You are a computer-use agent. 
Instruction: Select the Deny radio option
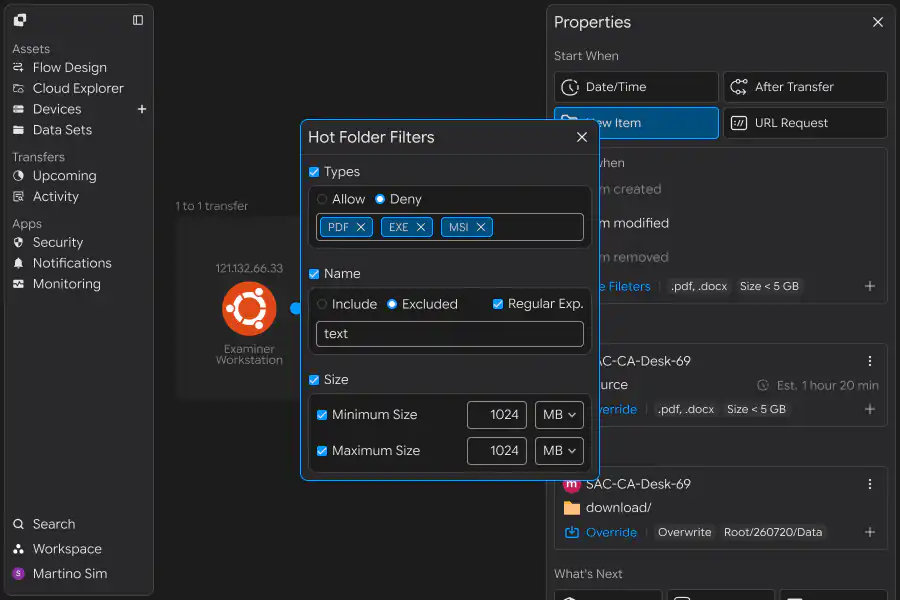coord(380,199)
